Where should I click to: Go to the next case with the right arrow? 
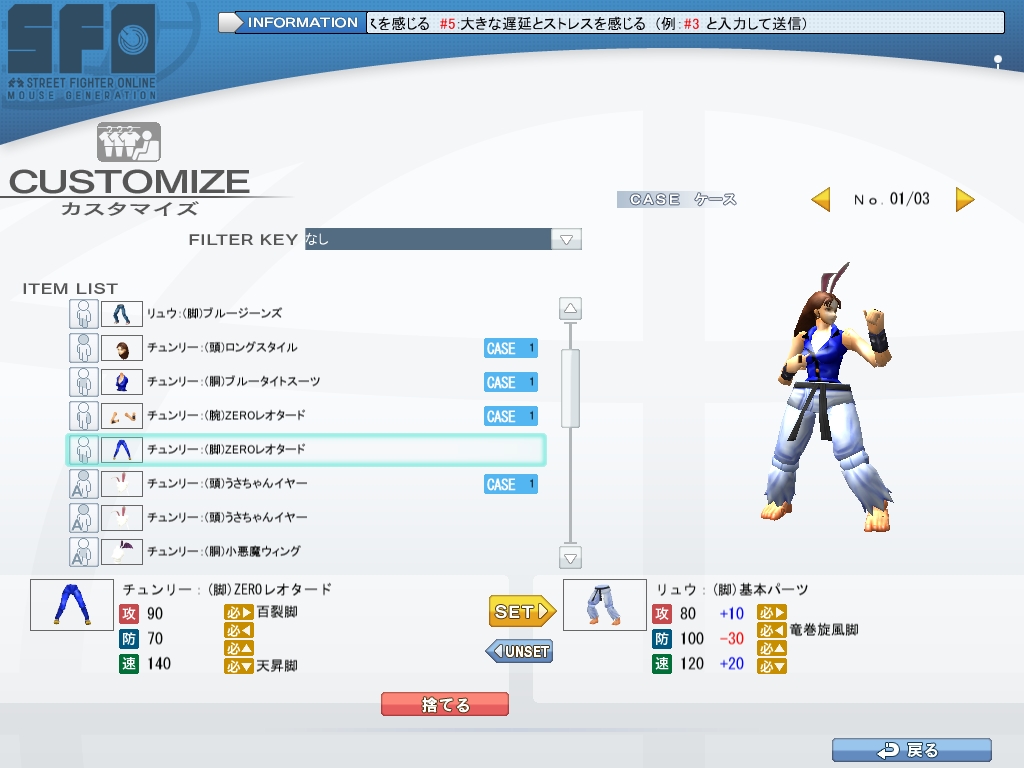coord(965,199)
